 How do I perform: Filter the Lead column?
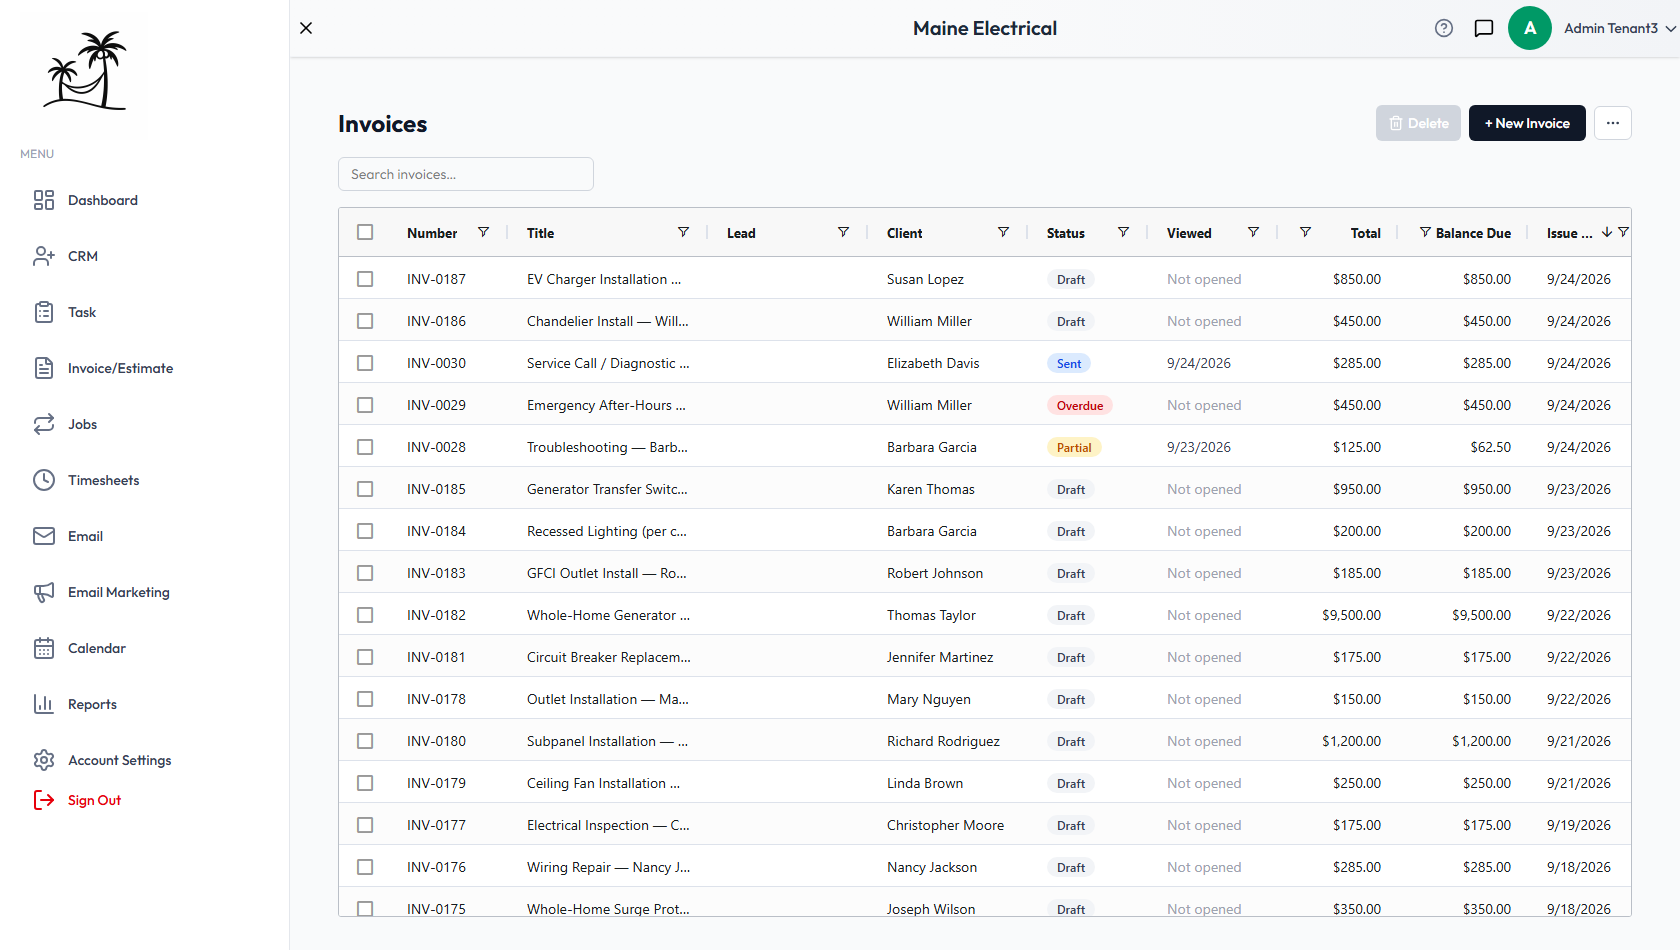[843, 232]
